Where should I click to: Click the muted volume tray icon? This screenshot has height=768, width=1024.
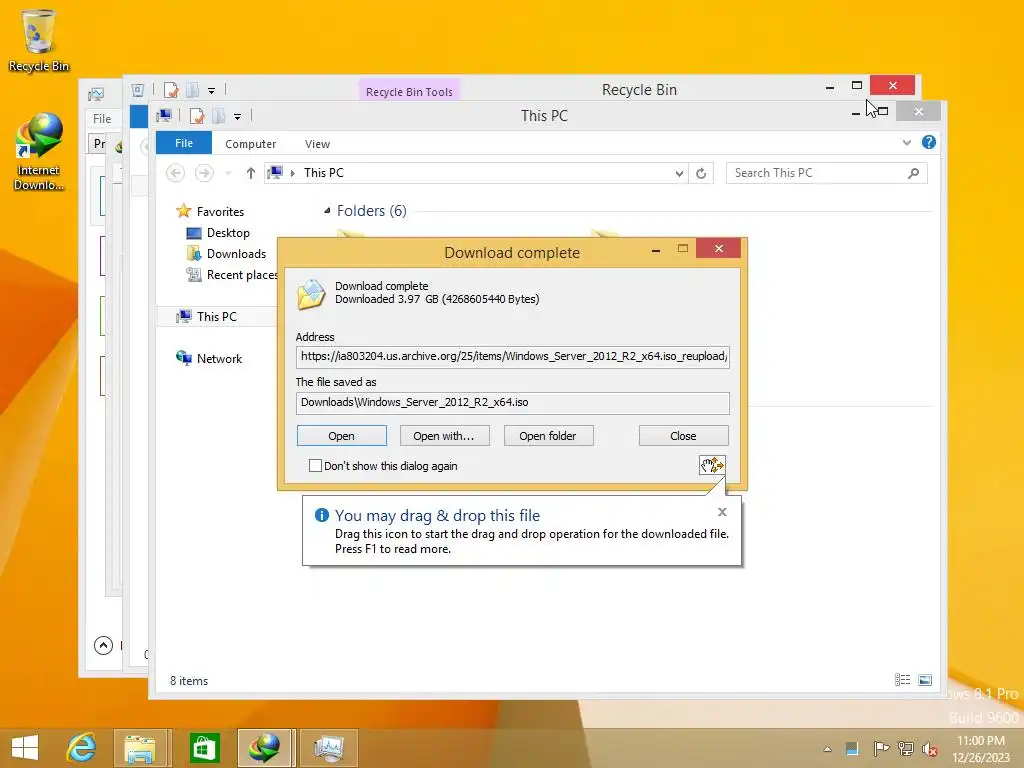click(x=930, y=749)
